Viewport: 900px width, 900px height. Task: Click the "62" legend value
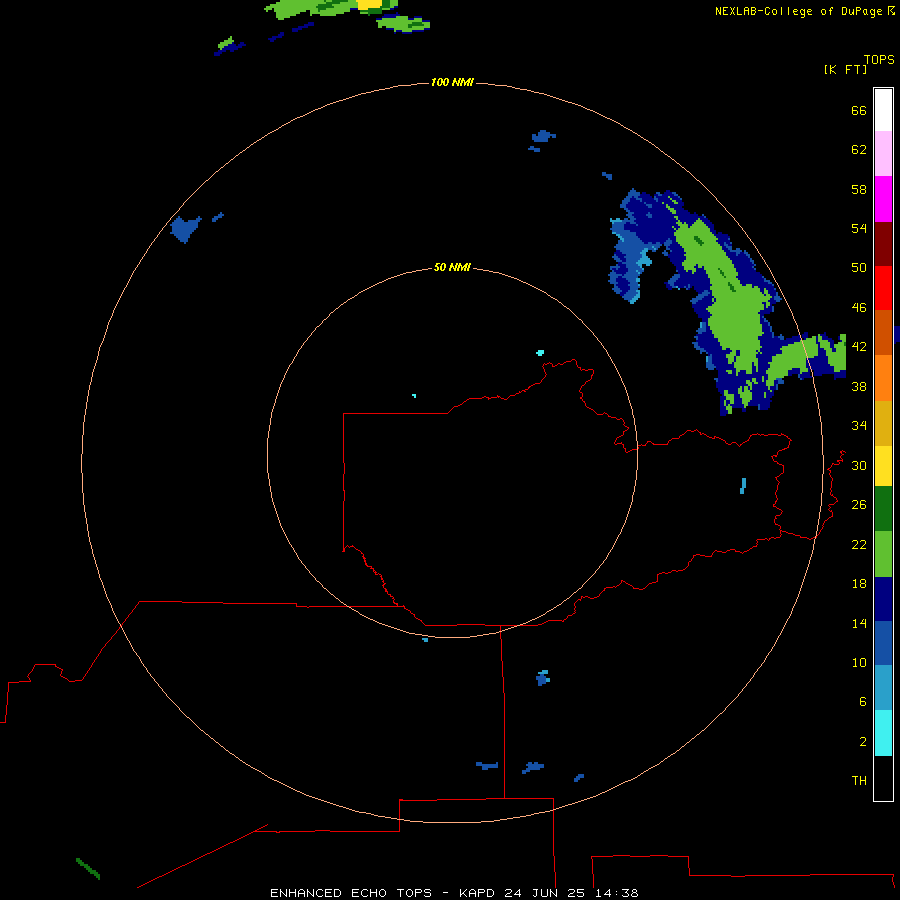(859, 150)
